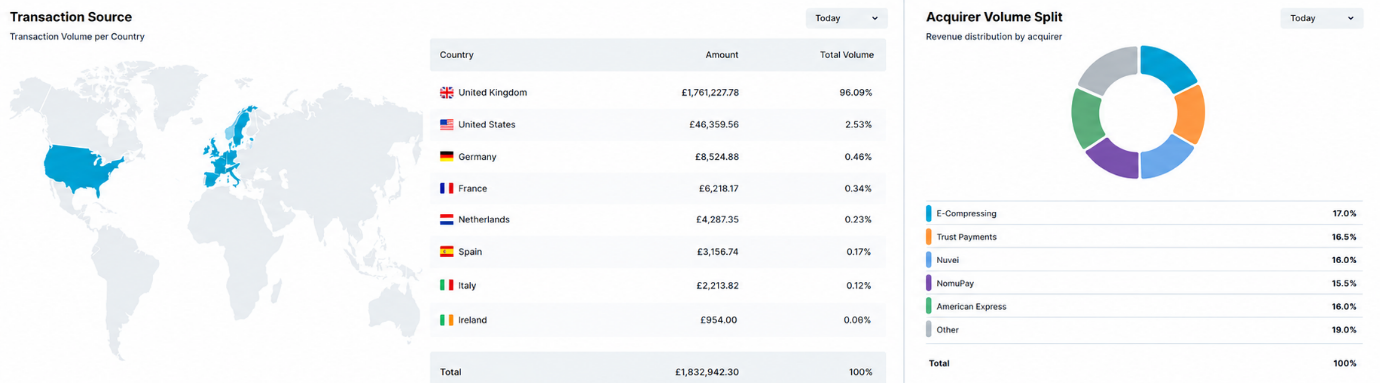Select the NomuPay purple legend swatch
This screenshot has width=1380, height=383.
click(929, 283)
